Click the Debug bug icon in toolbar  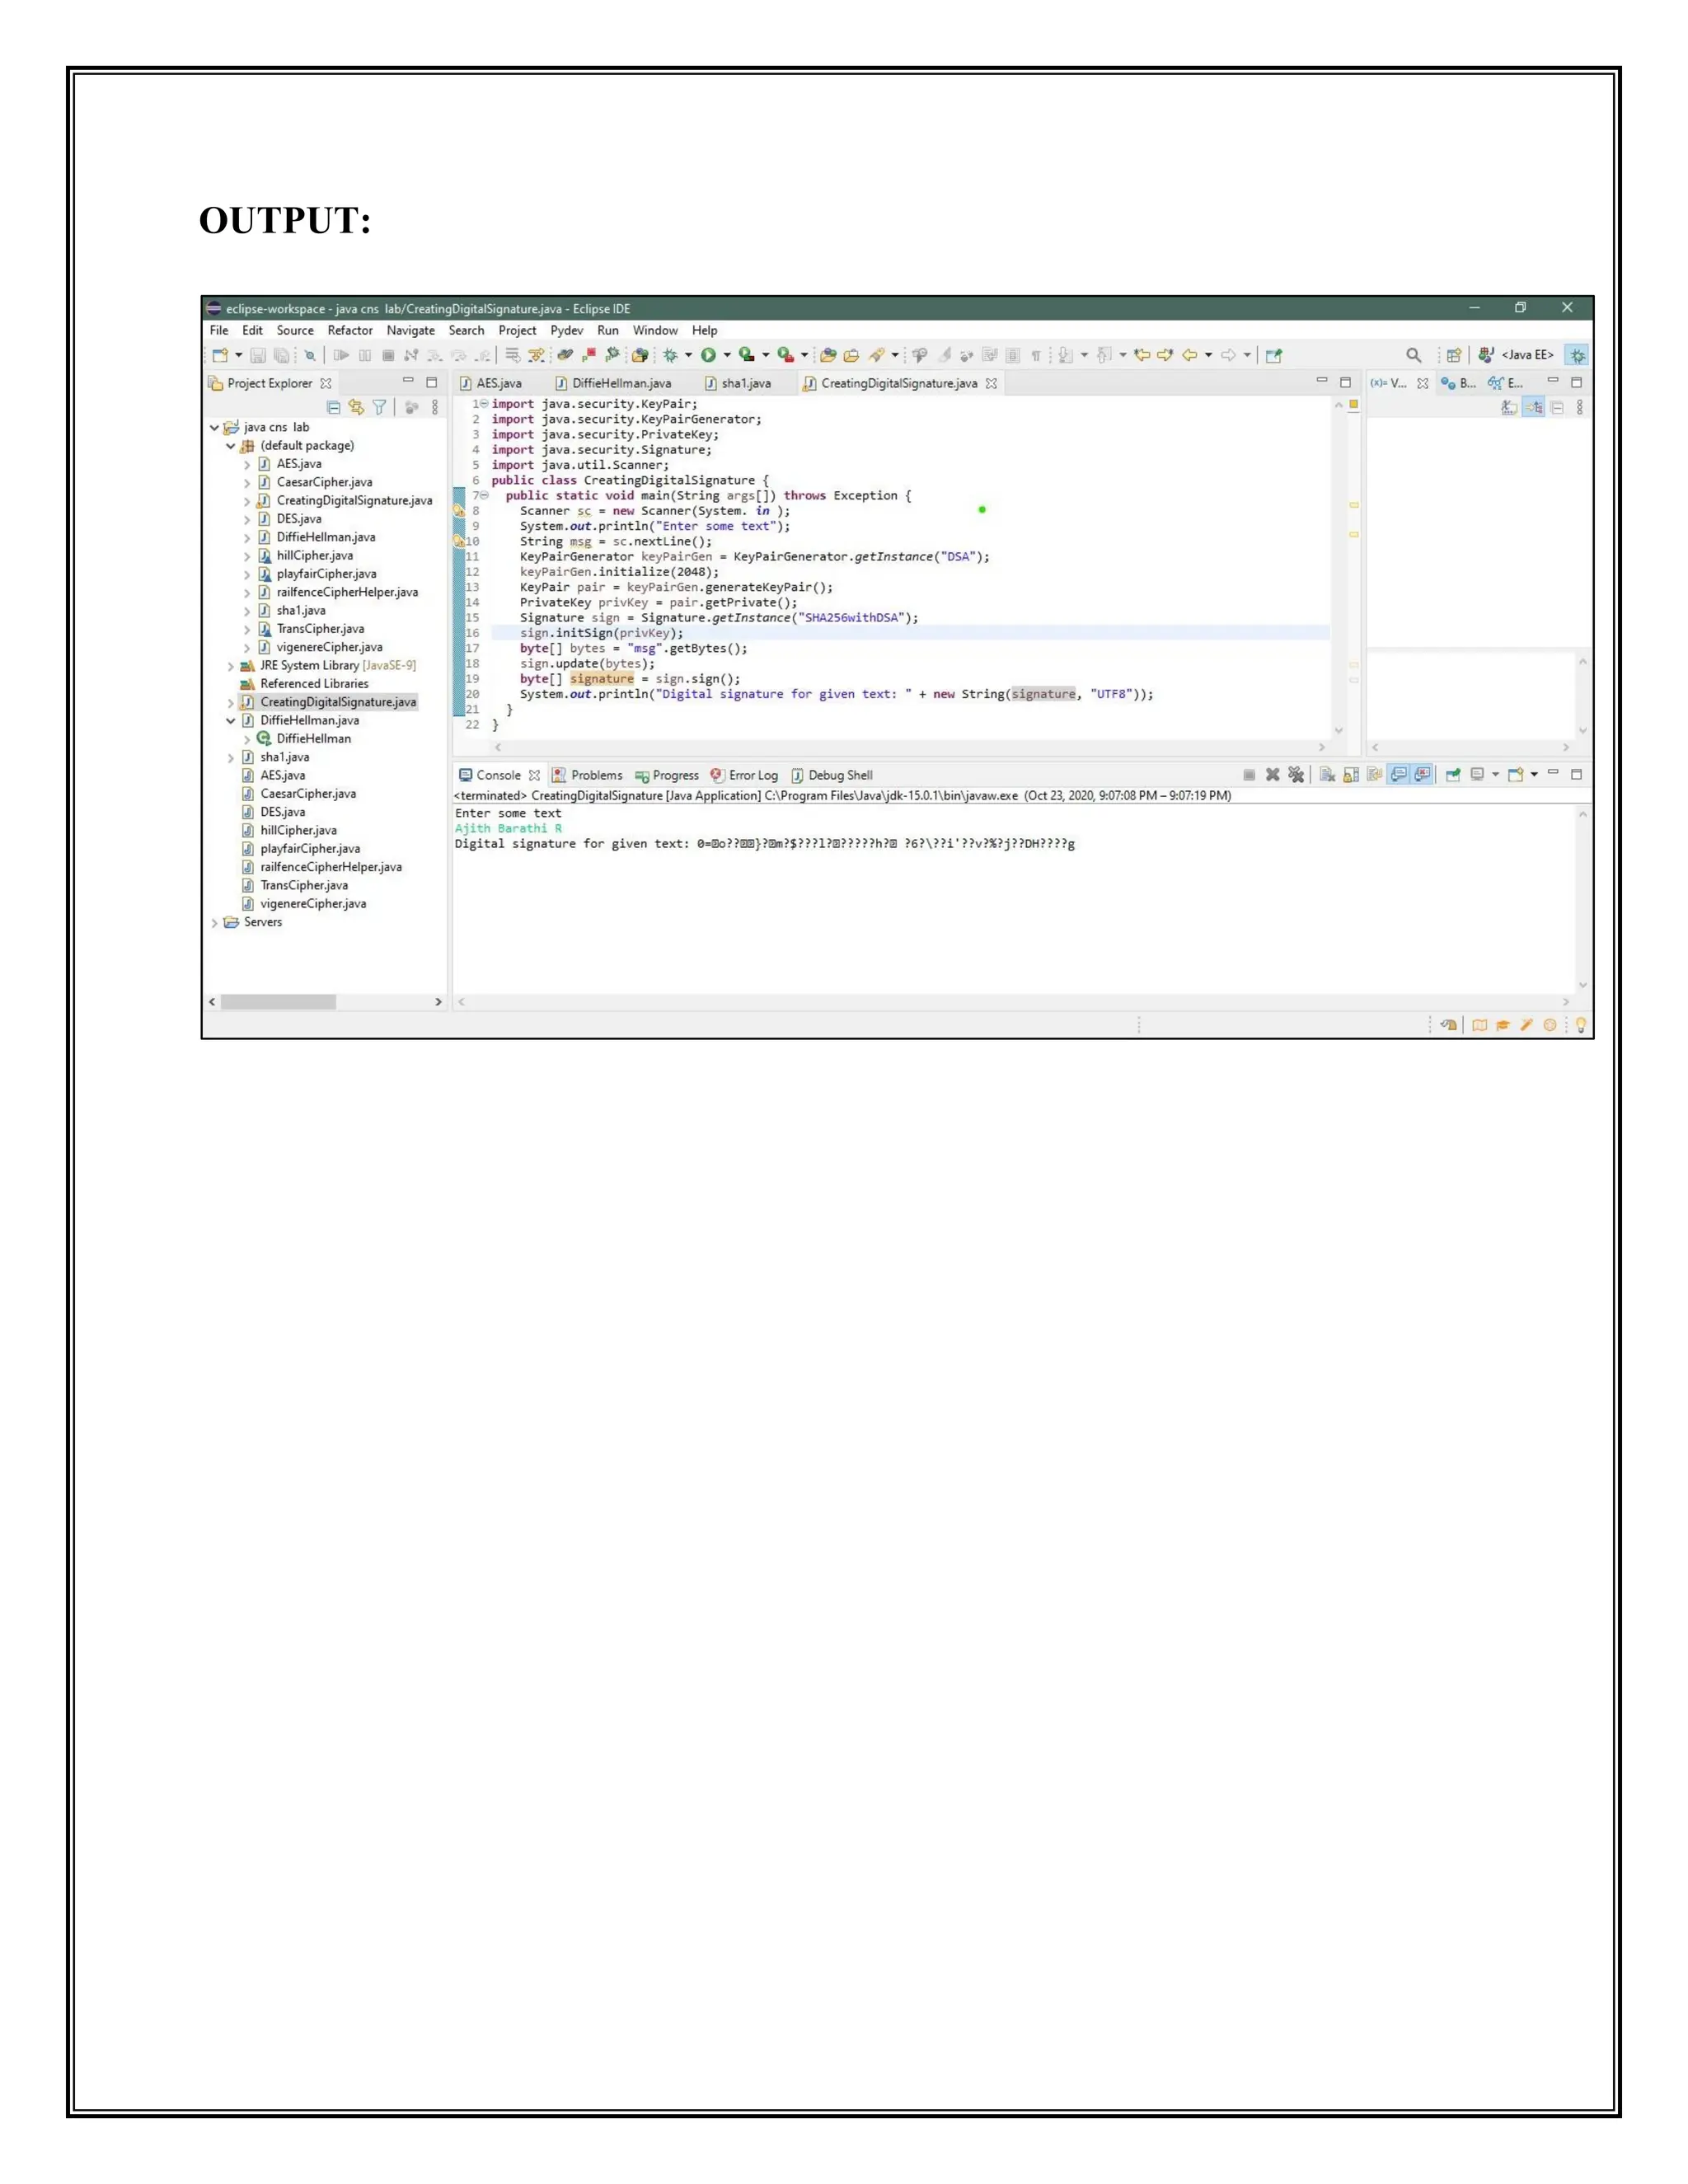click(x=670, y=355)
